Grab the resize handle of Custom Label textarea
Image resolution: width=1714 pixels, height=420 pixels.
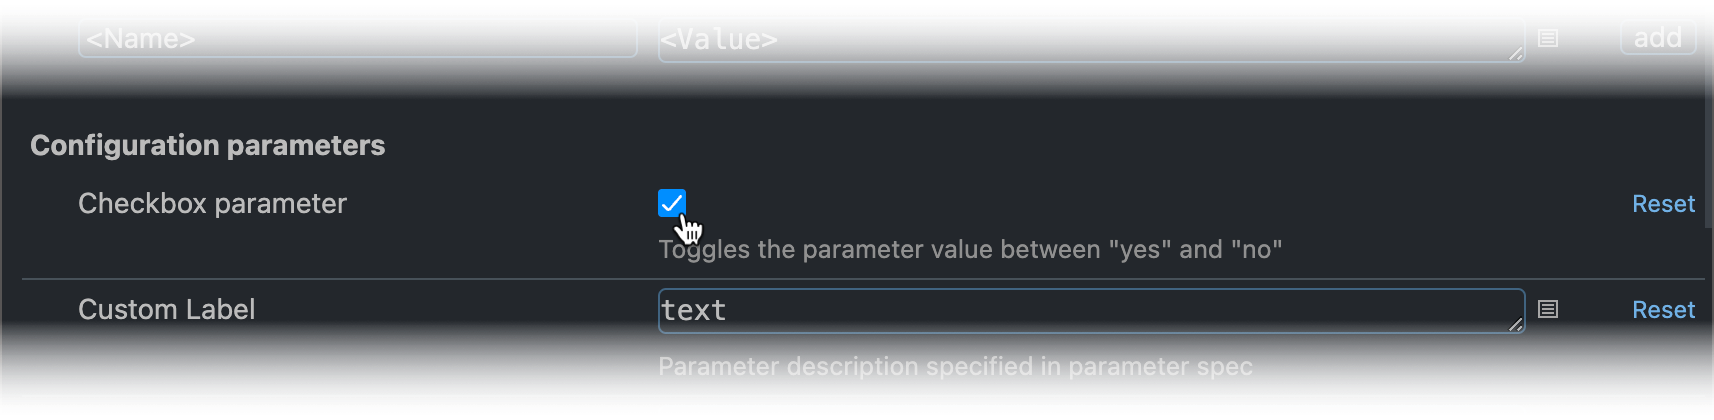(x=1516, y=324)
